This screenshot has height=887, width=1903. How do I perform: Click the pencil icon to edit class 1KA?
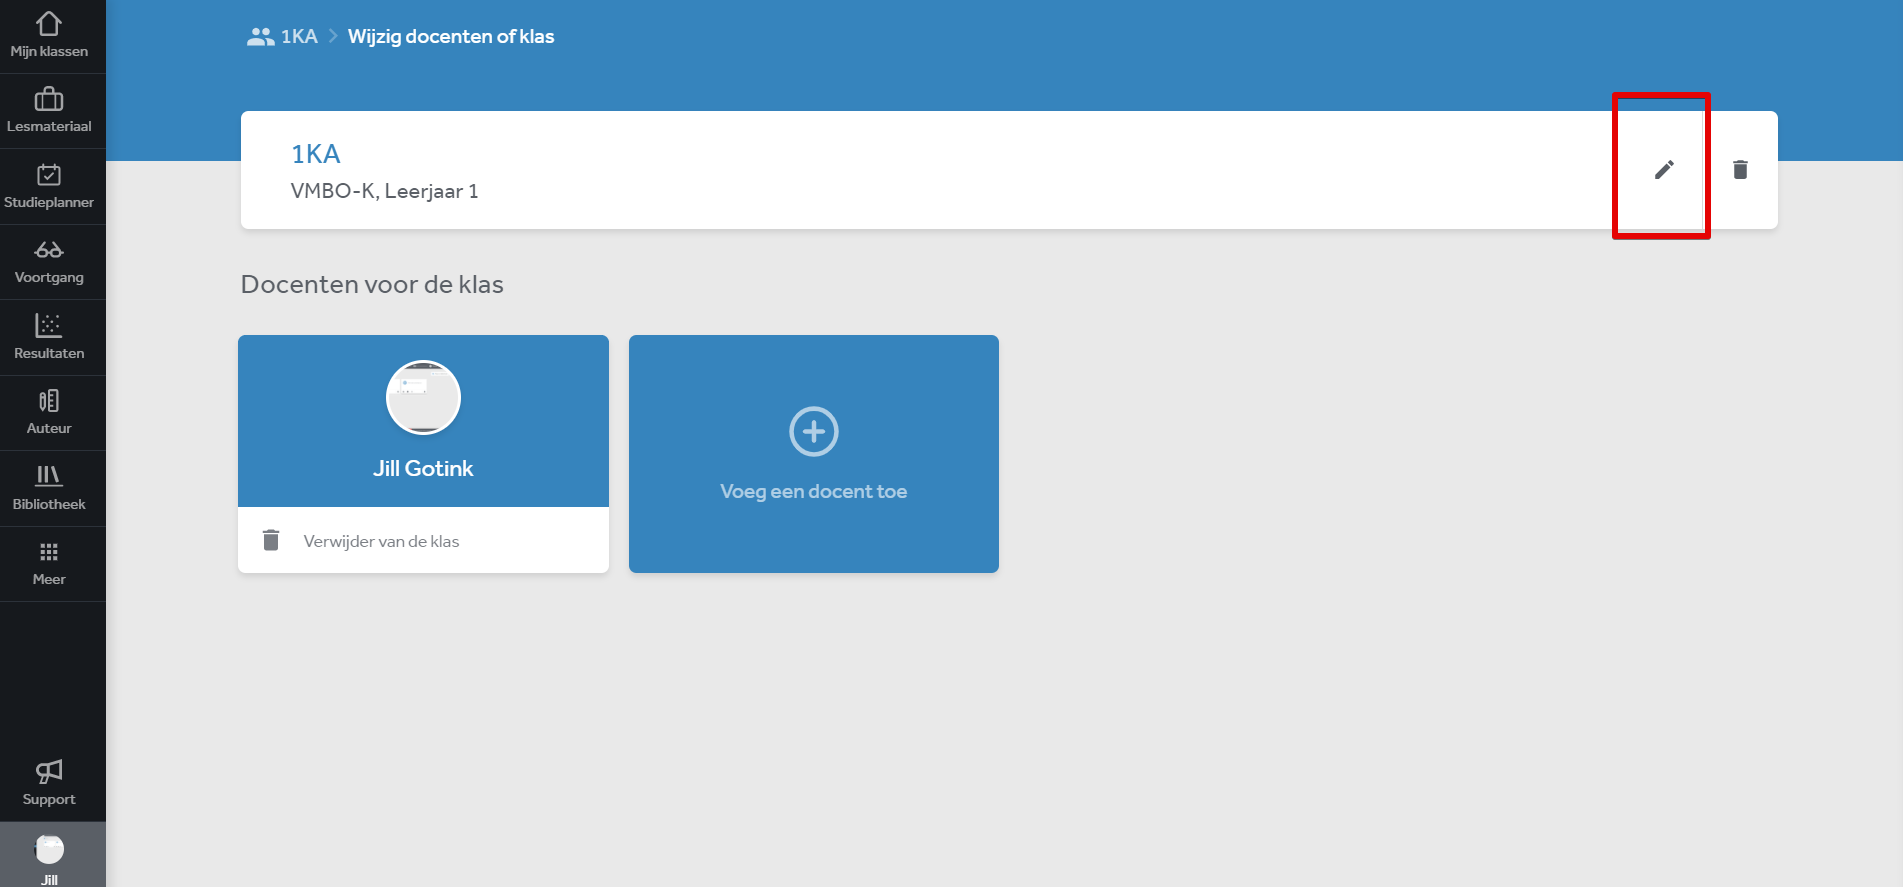1664,170
